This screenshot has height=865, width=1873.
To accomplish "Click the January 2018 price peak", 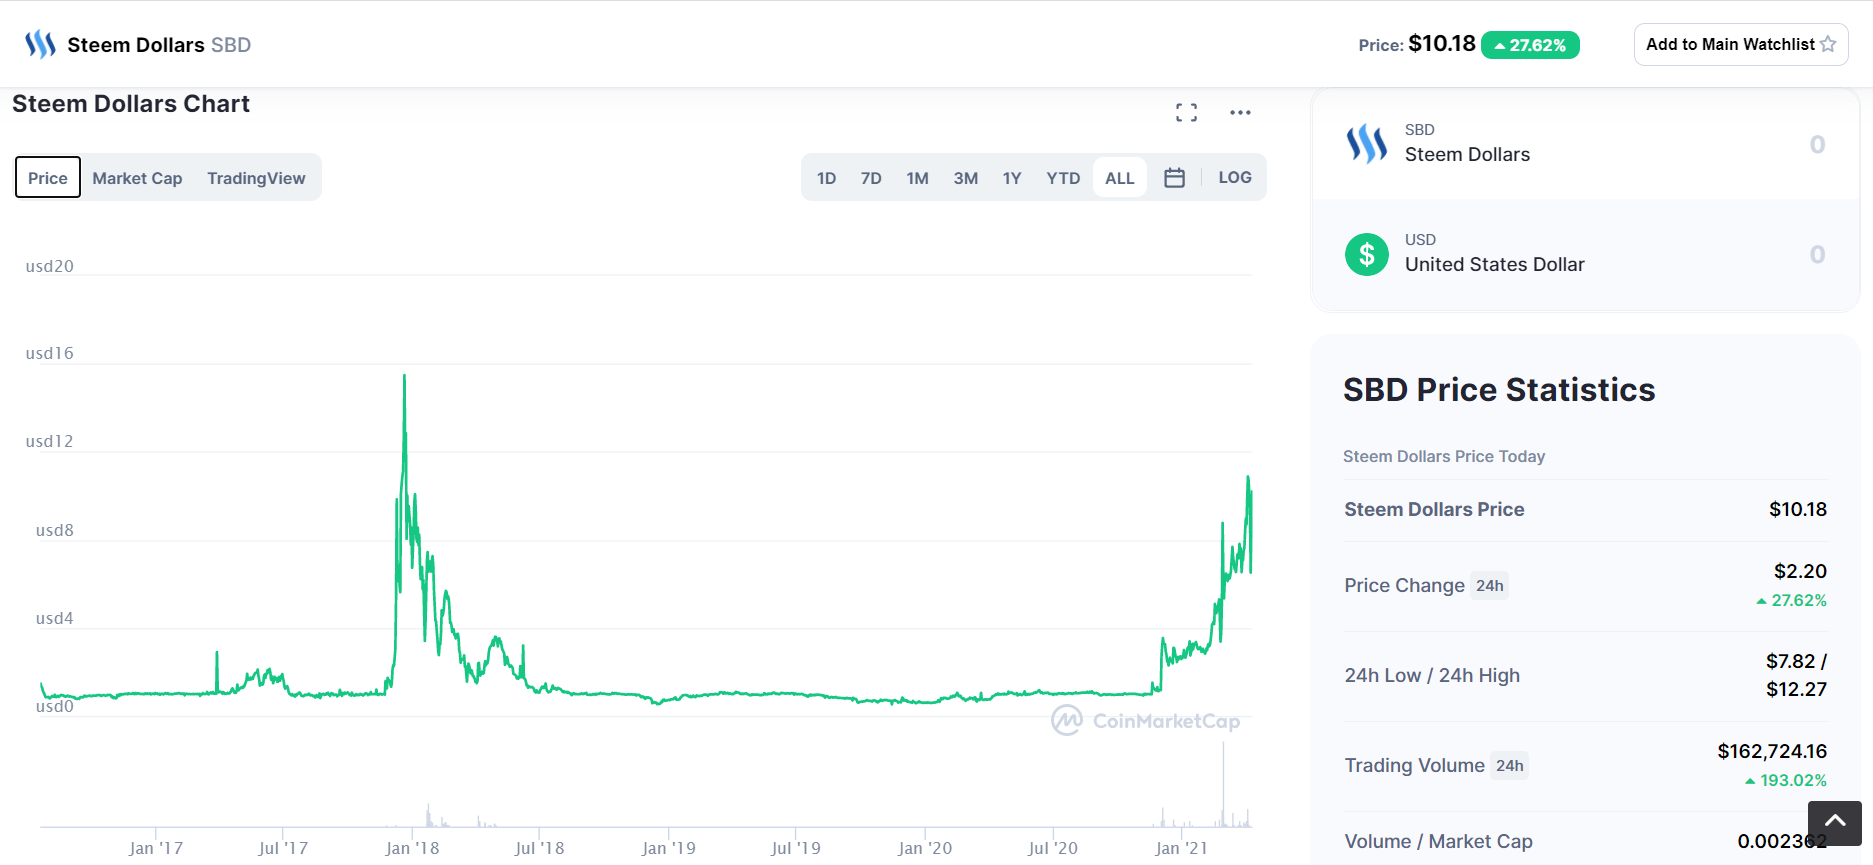I will coord(404,377).
